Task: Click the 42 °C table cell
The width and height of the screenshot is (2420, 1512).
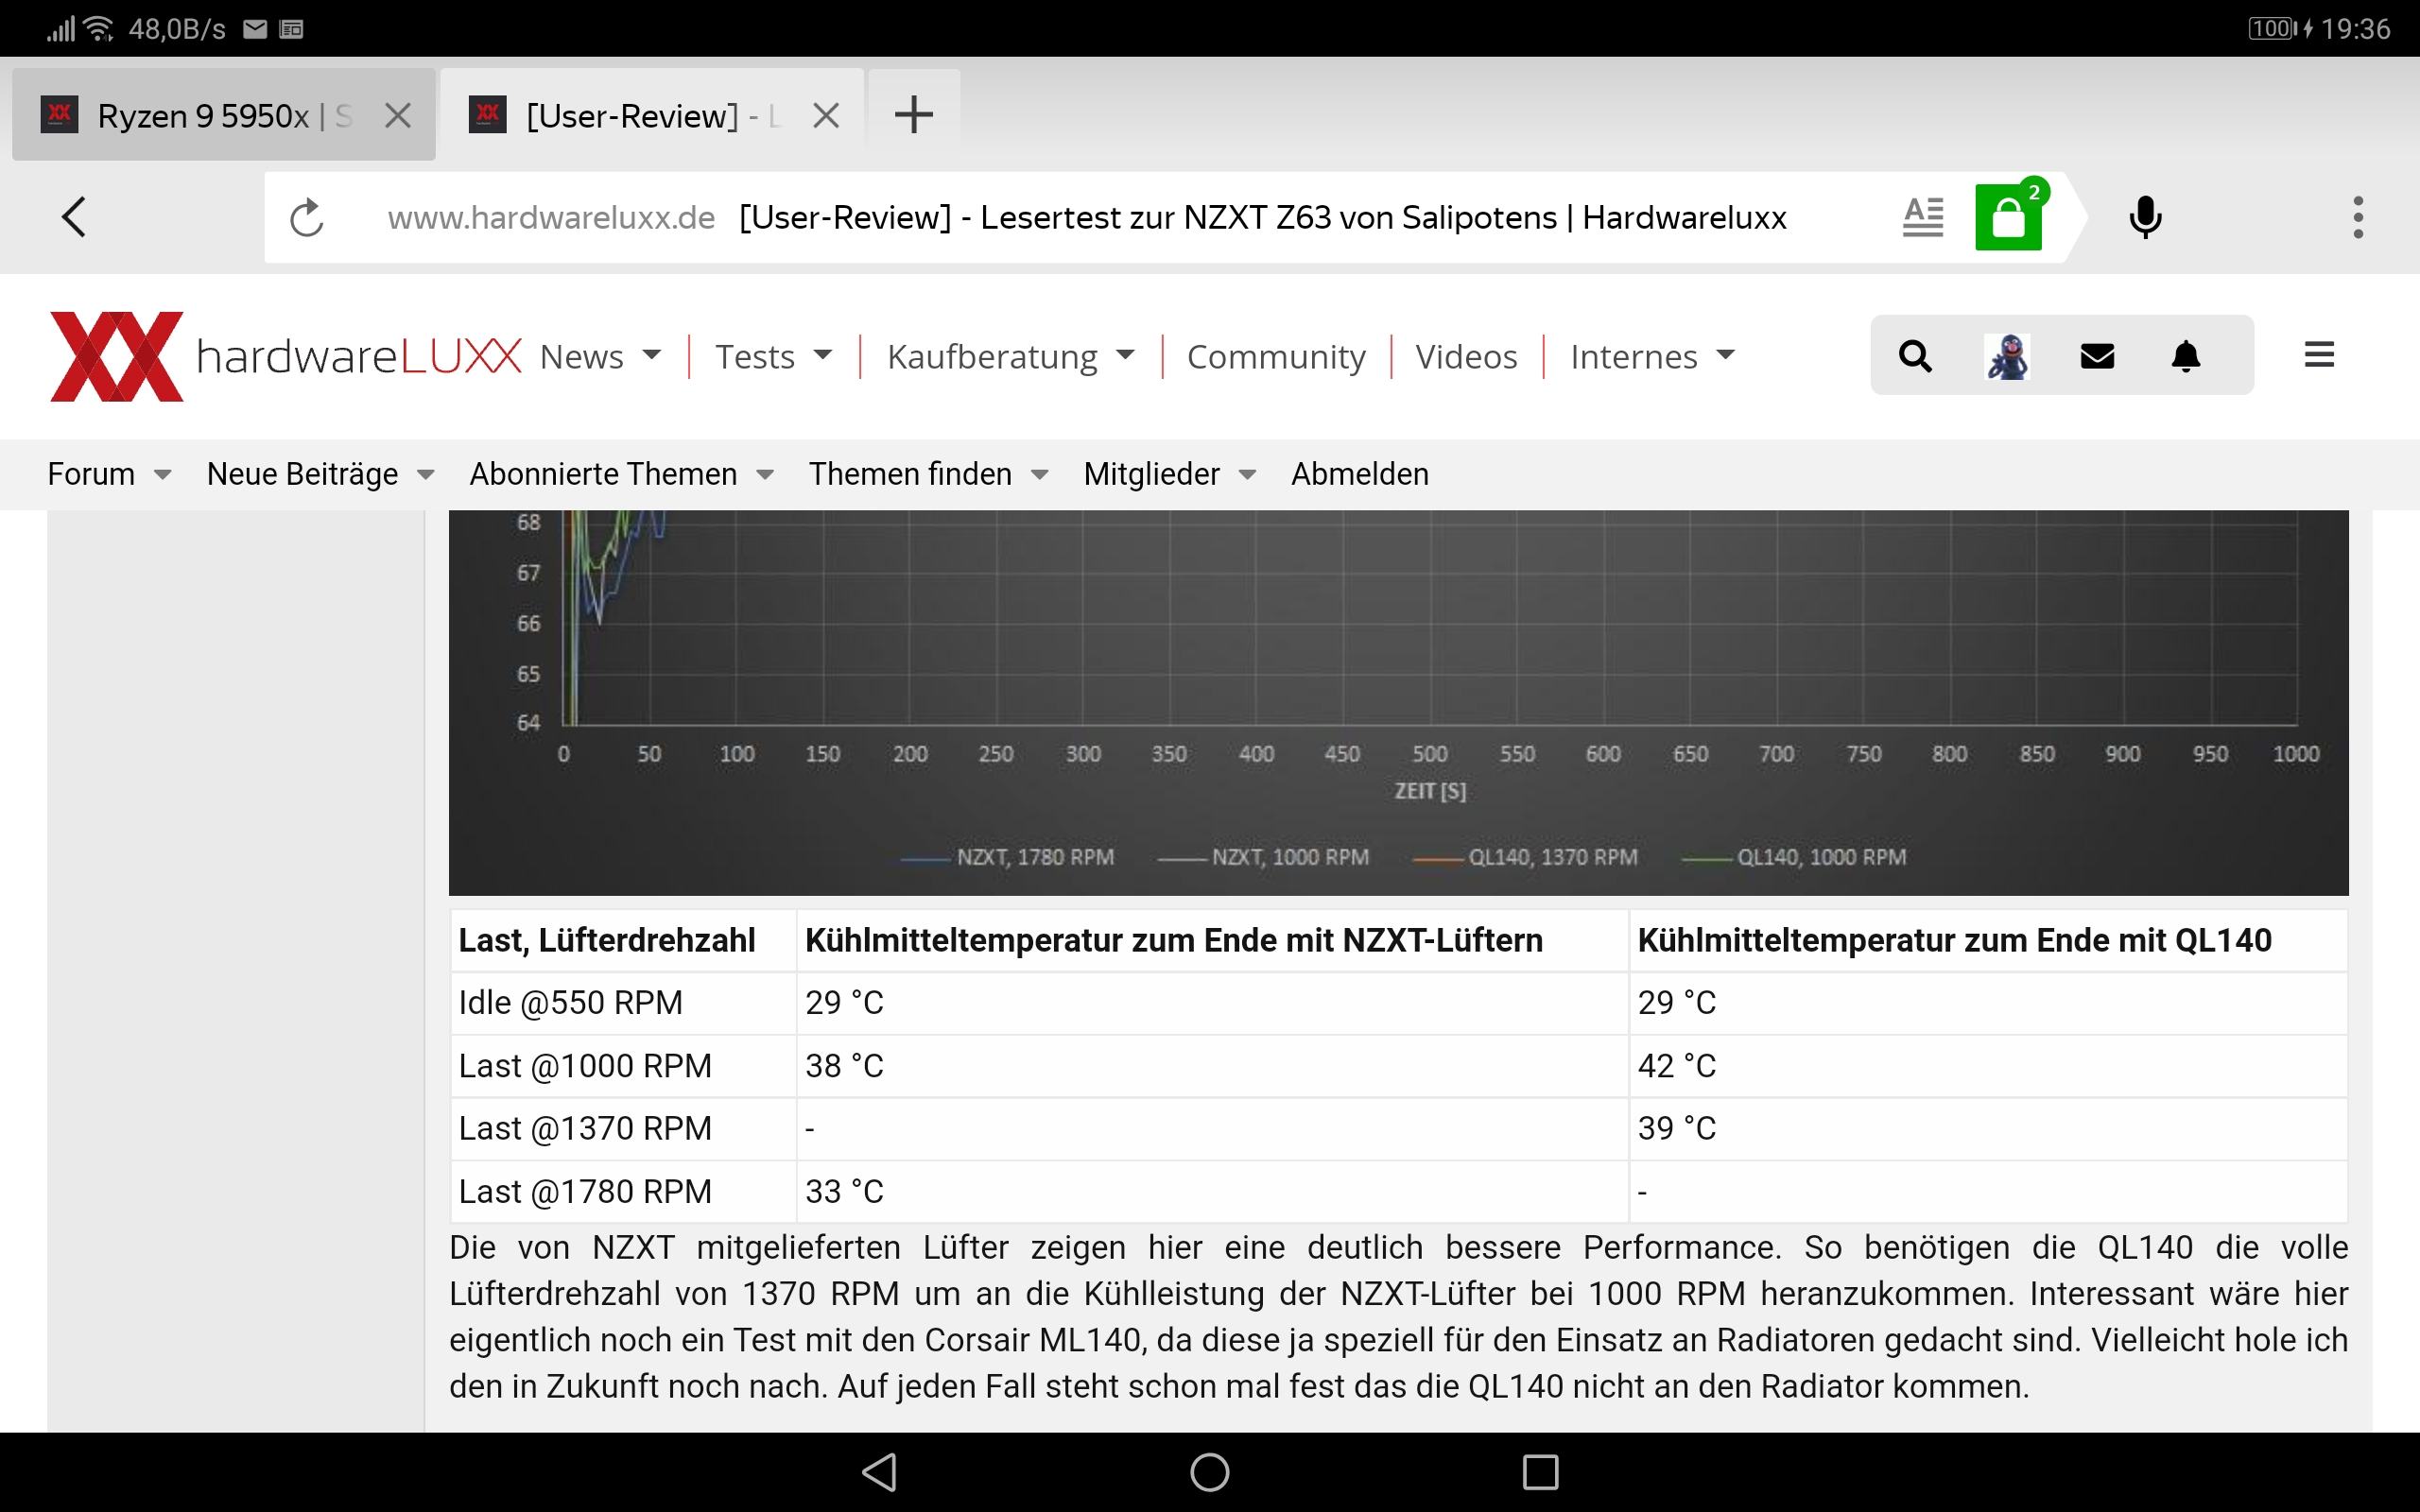Action: [x=1988, y=1065]
